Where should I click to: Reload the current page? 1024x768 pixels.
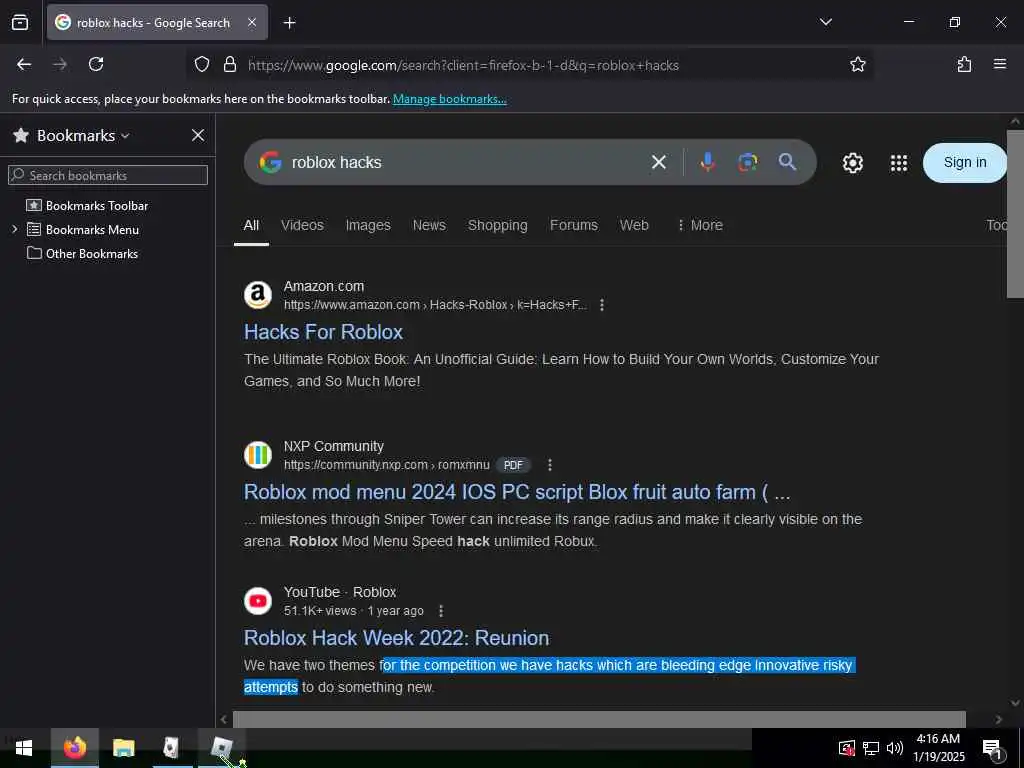coord(96,64)
